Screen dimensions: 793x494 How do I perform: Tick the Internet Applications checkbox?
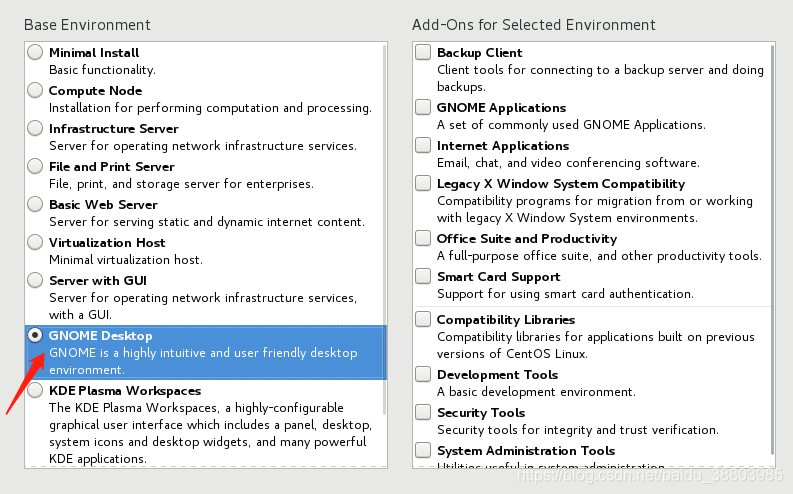tap(424, 145)
